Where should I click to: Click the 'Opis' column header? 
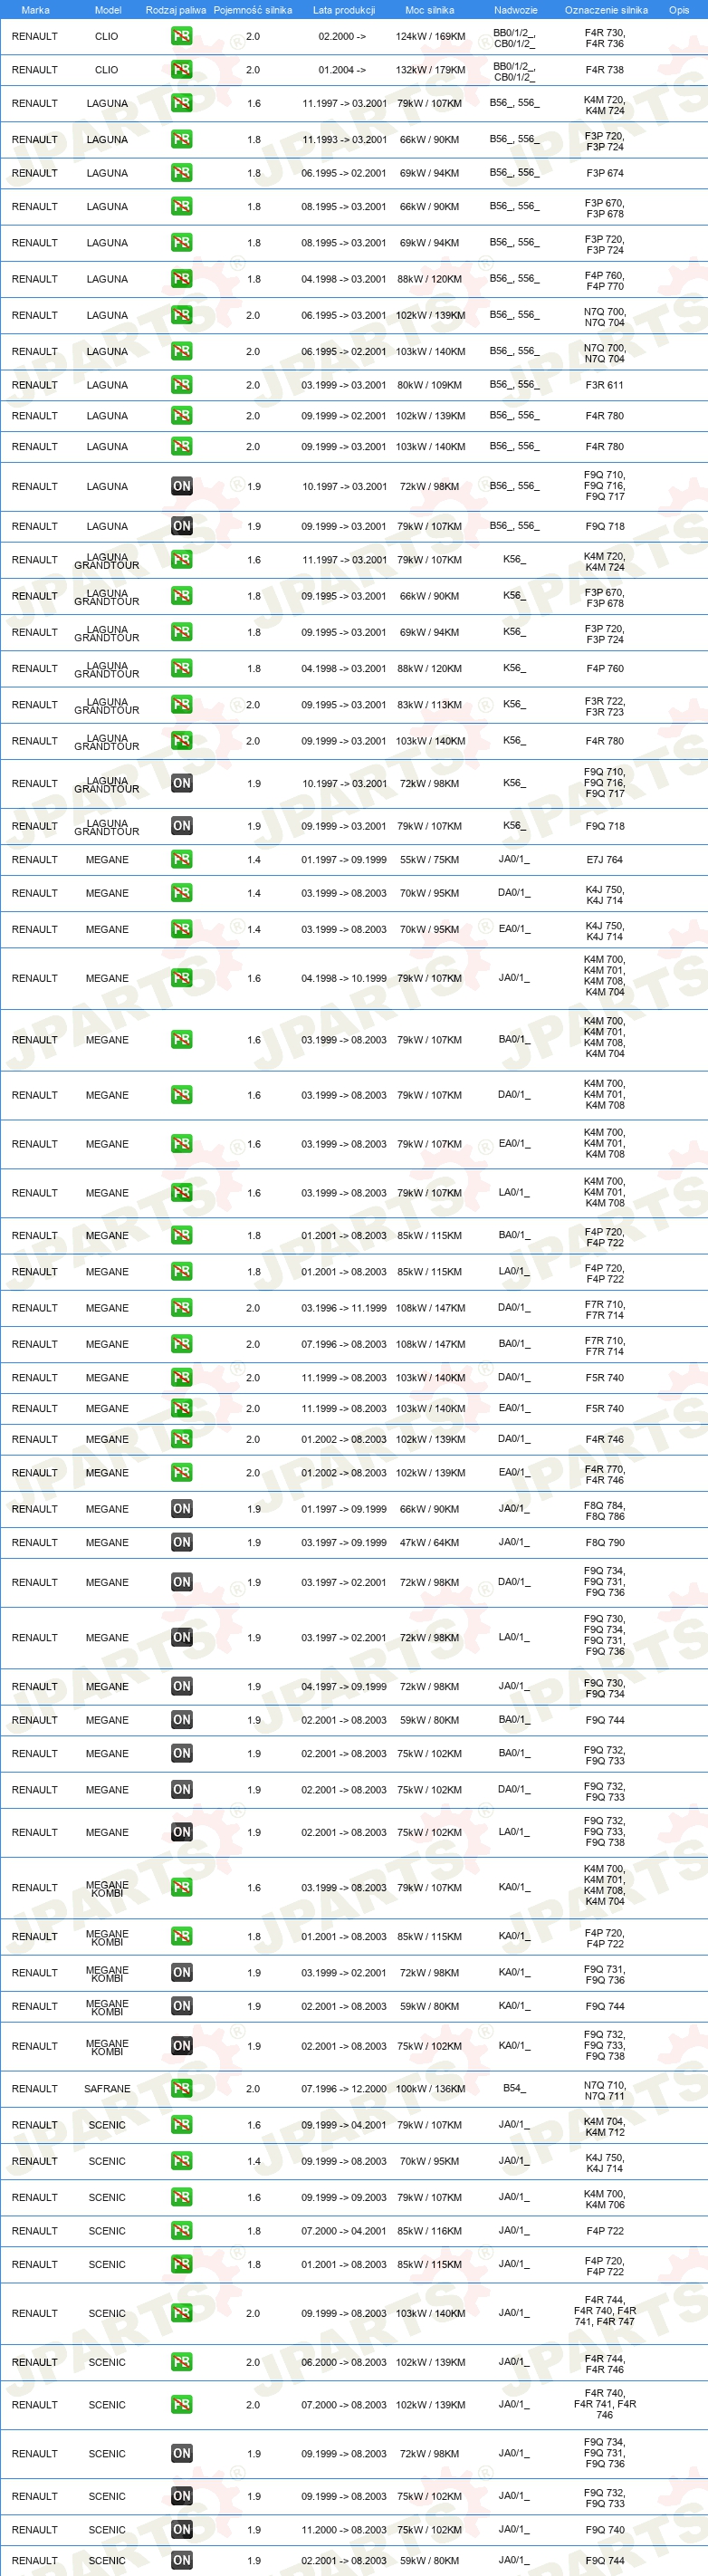pos(679,10)
